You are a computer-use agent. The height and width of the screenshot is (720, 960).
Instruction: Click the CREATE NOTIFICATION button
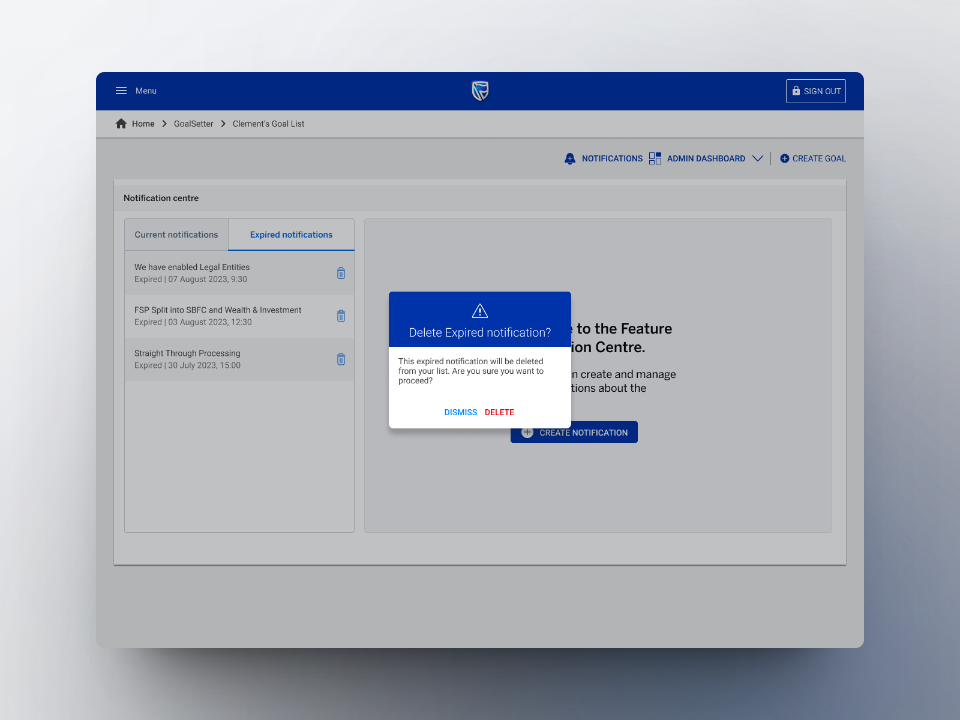(574, 432)
